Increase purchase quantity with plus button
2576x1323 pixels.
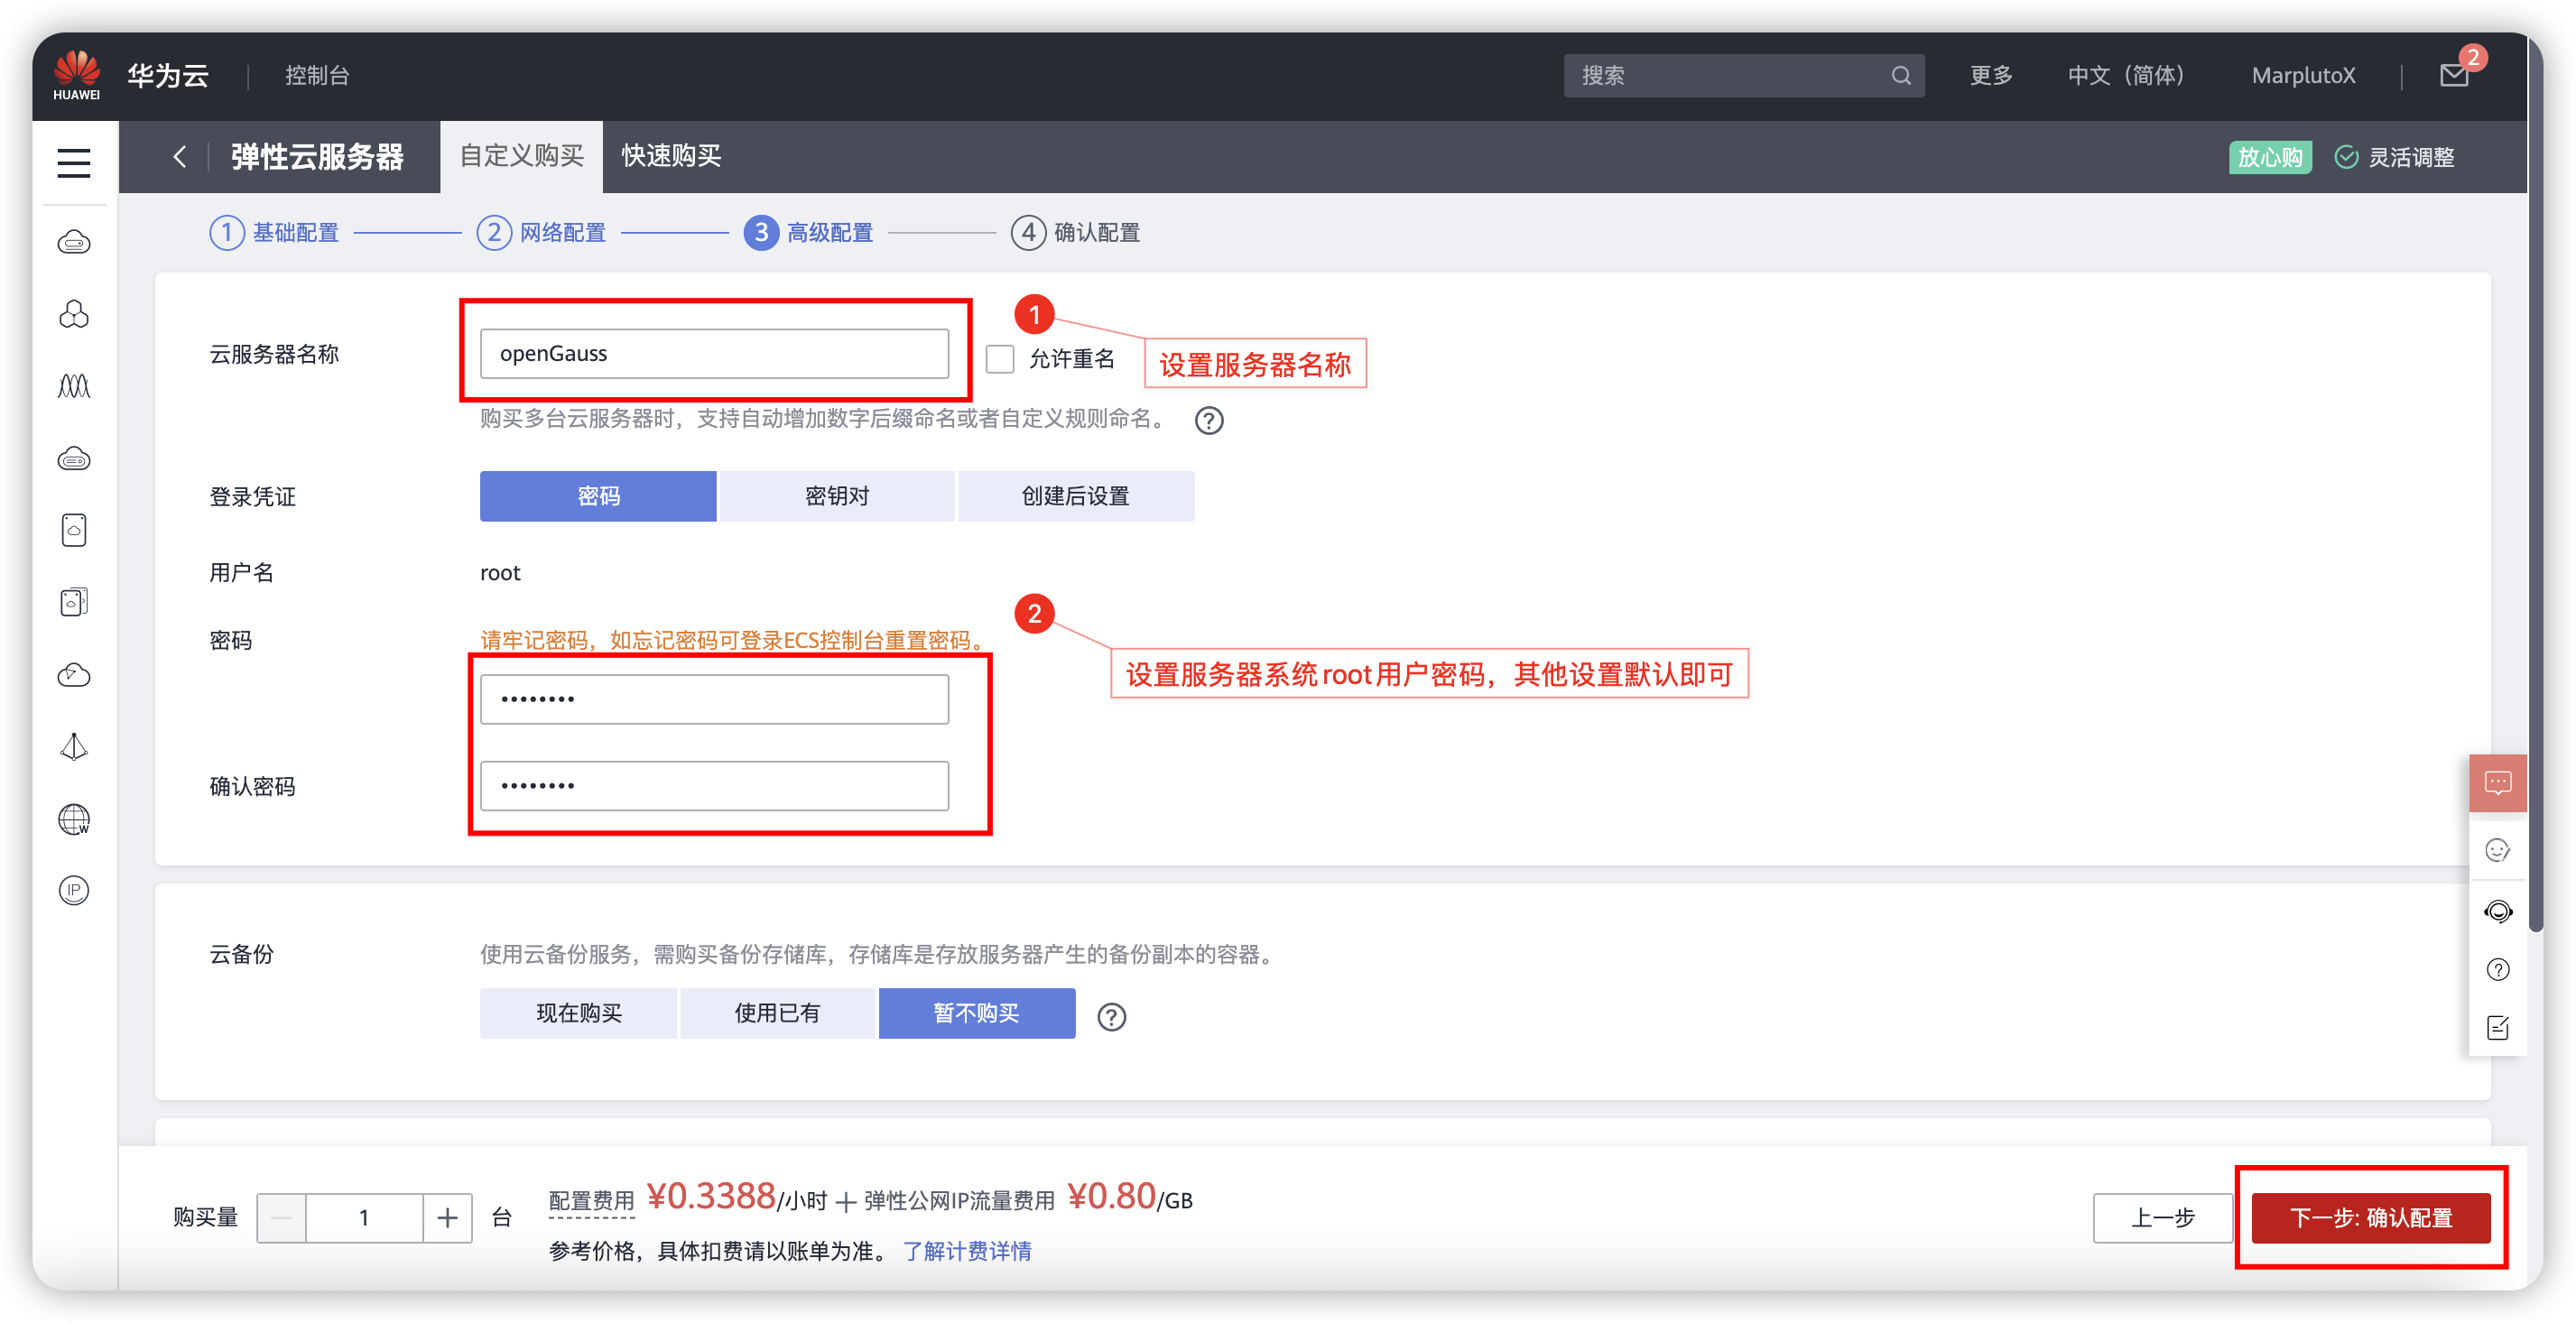point(447,1217)
